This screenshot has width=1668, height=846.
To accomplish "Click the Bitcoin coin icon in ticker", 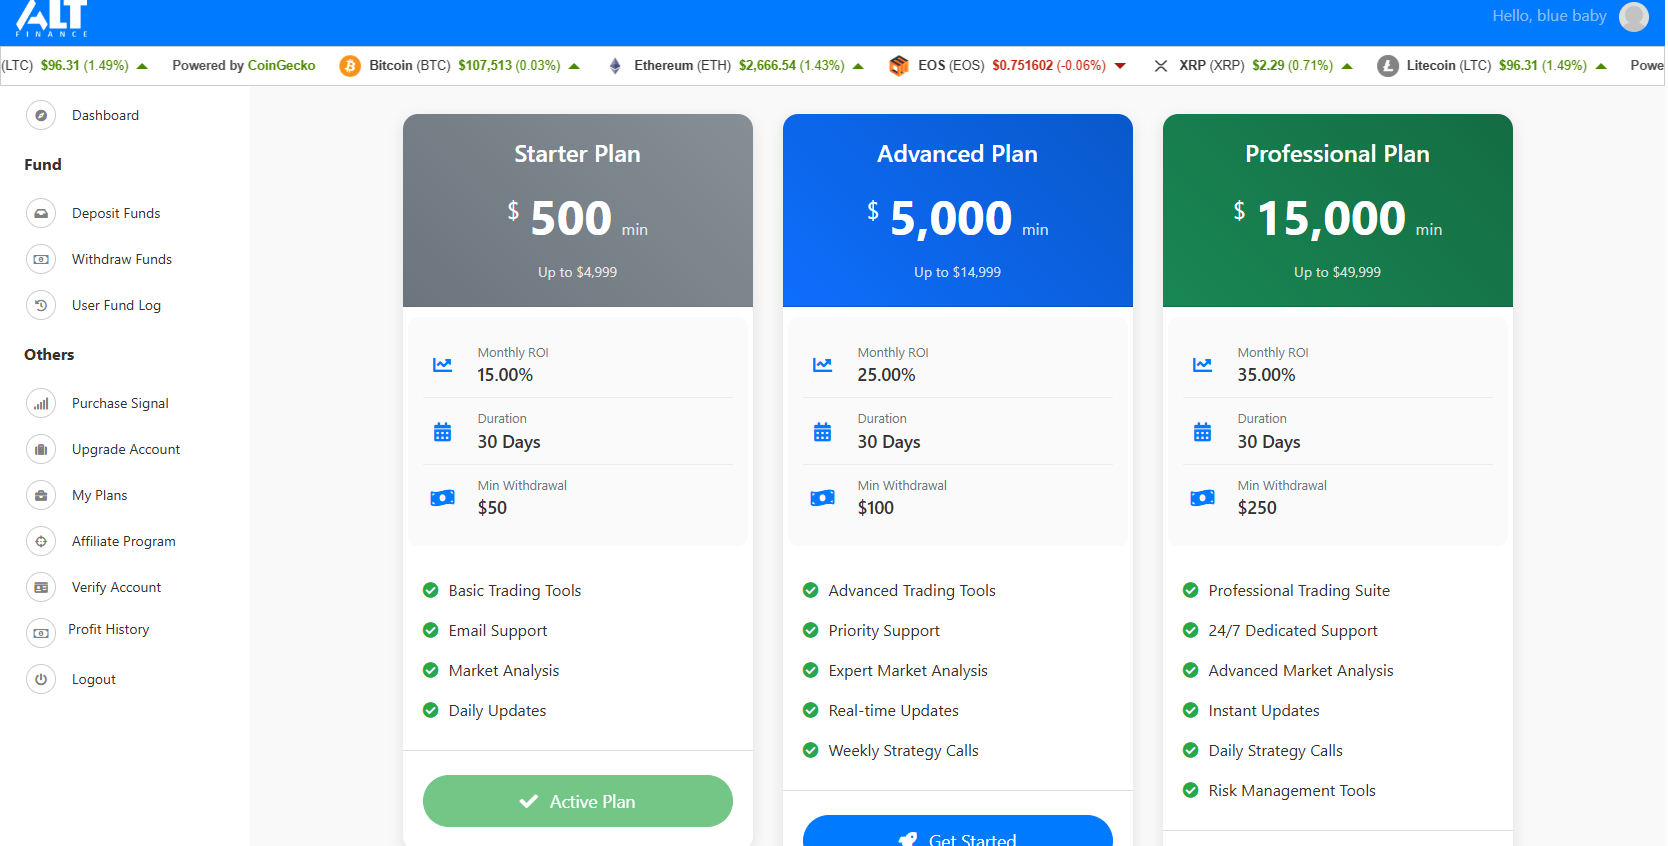I will point(350,66).
